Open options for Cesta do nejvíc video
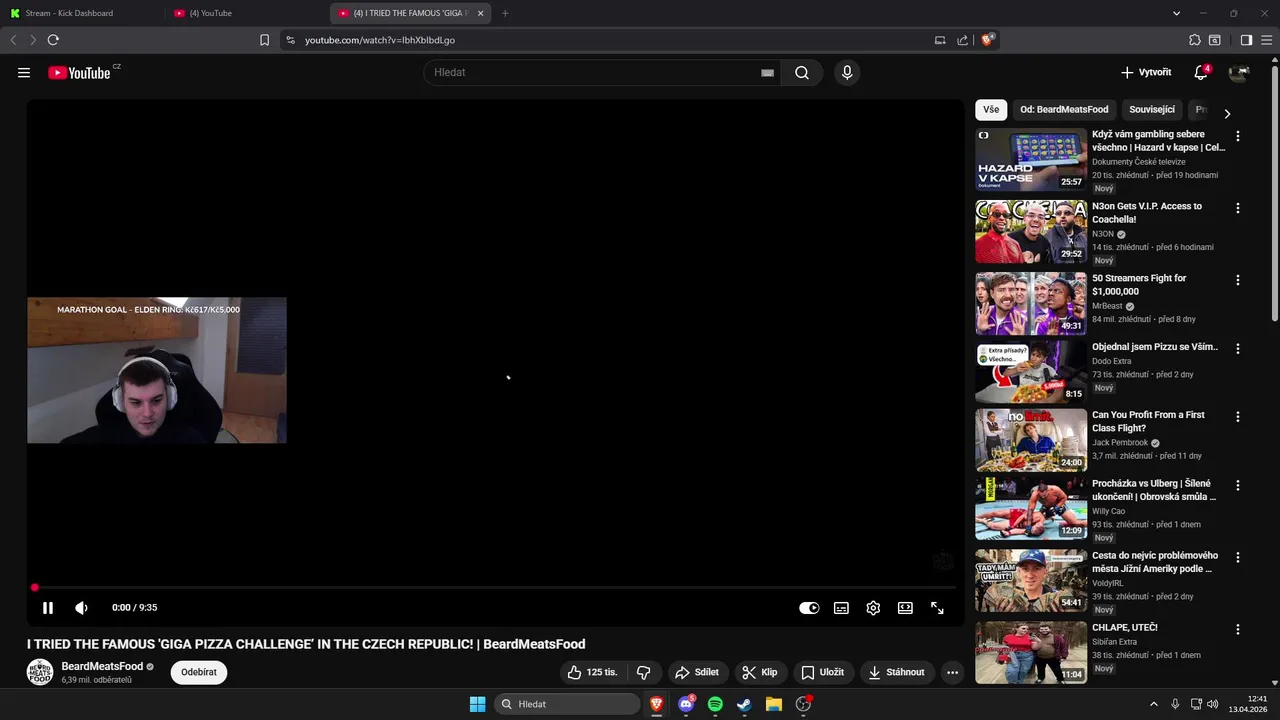 coord(1238,557)
